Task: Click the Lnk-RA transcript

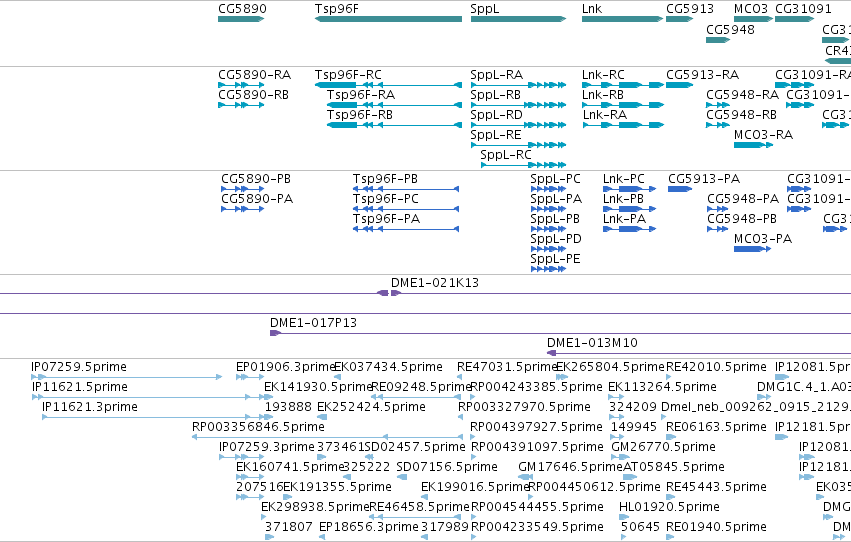Action: coord(623,125)
